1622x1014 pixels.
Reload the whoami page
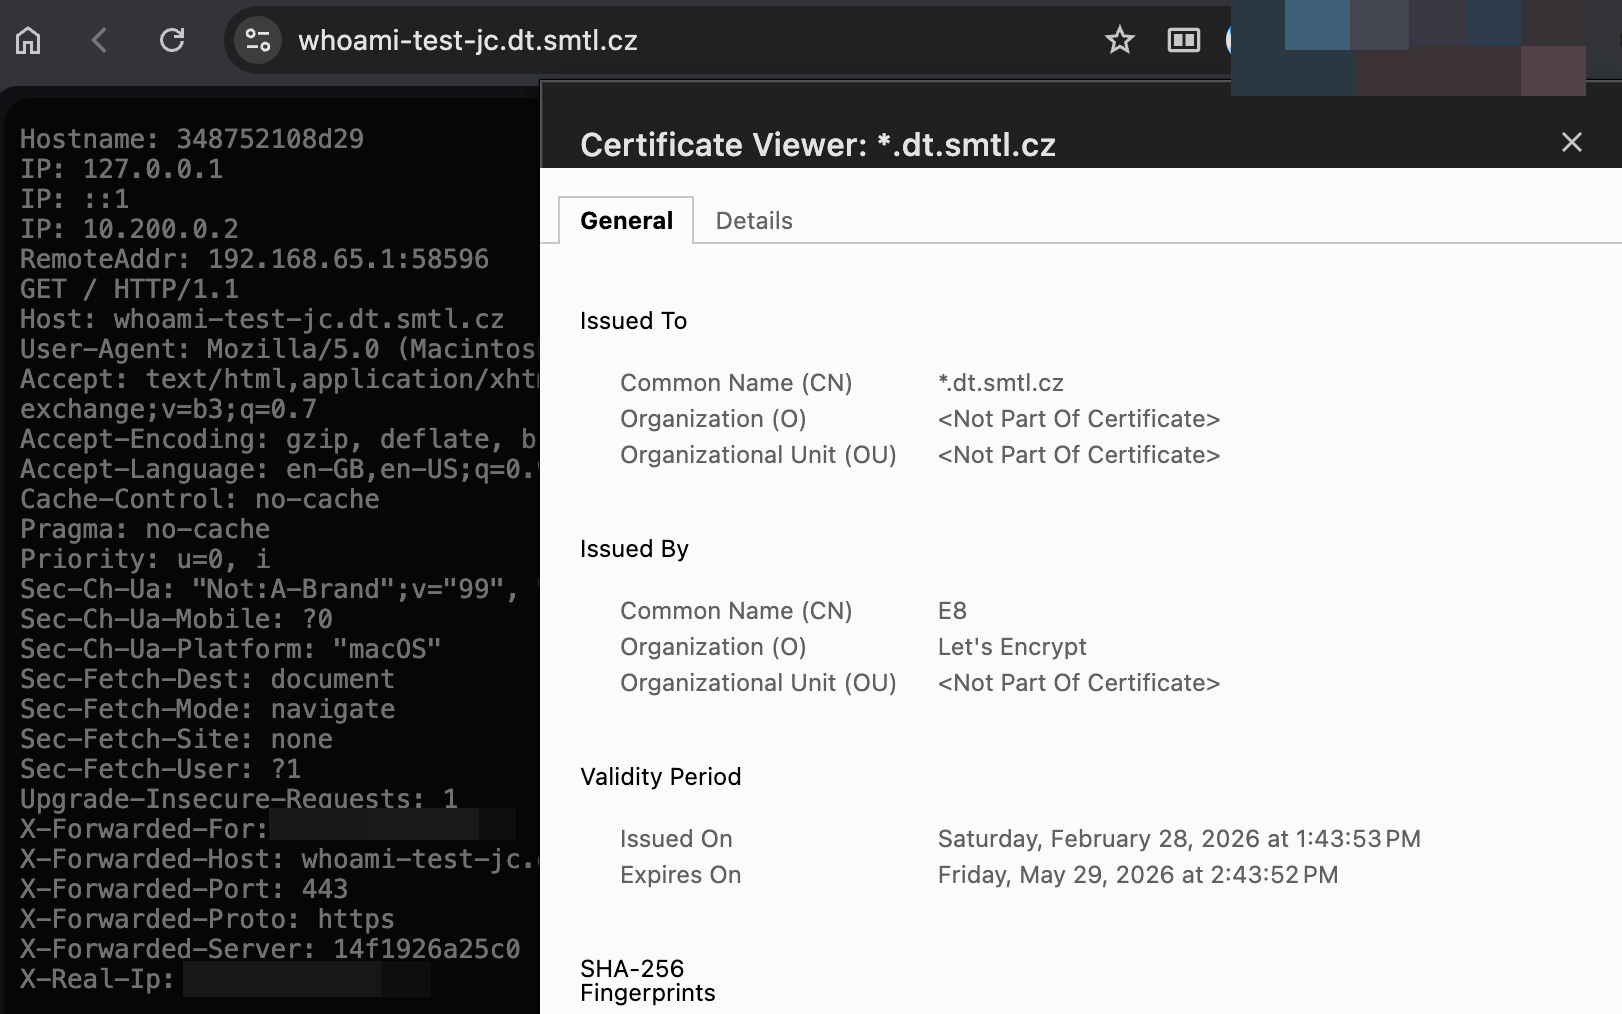pos(172,40)
